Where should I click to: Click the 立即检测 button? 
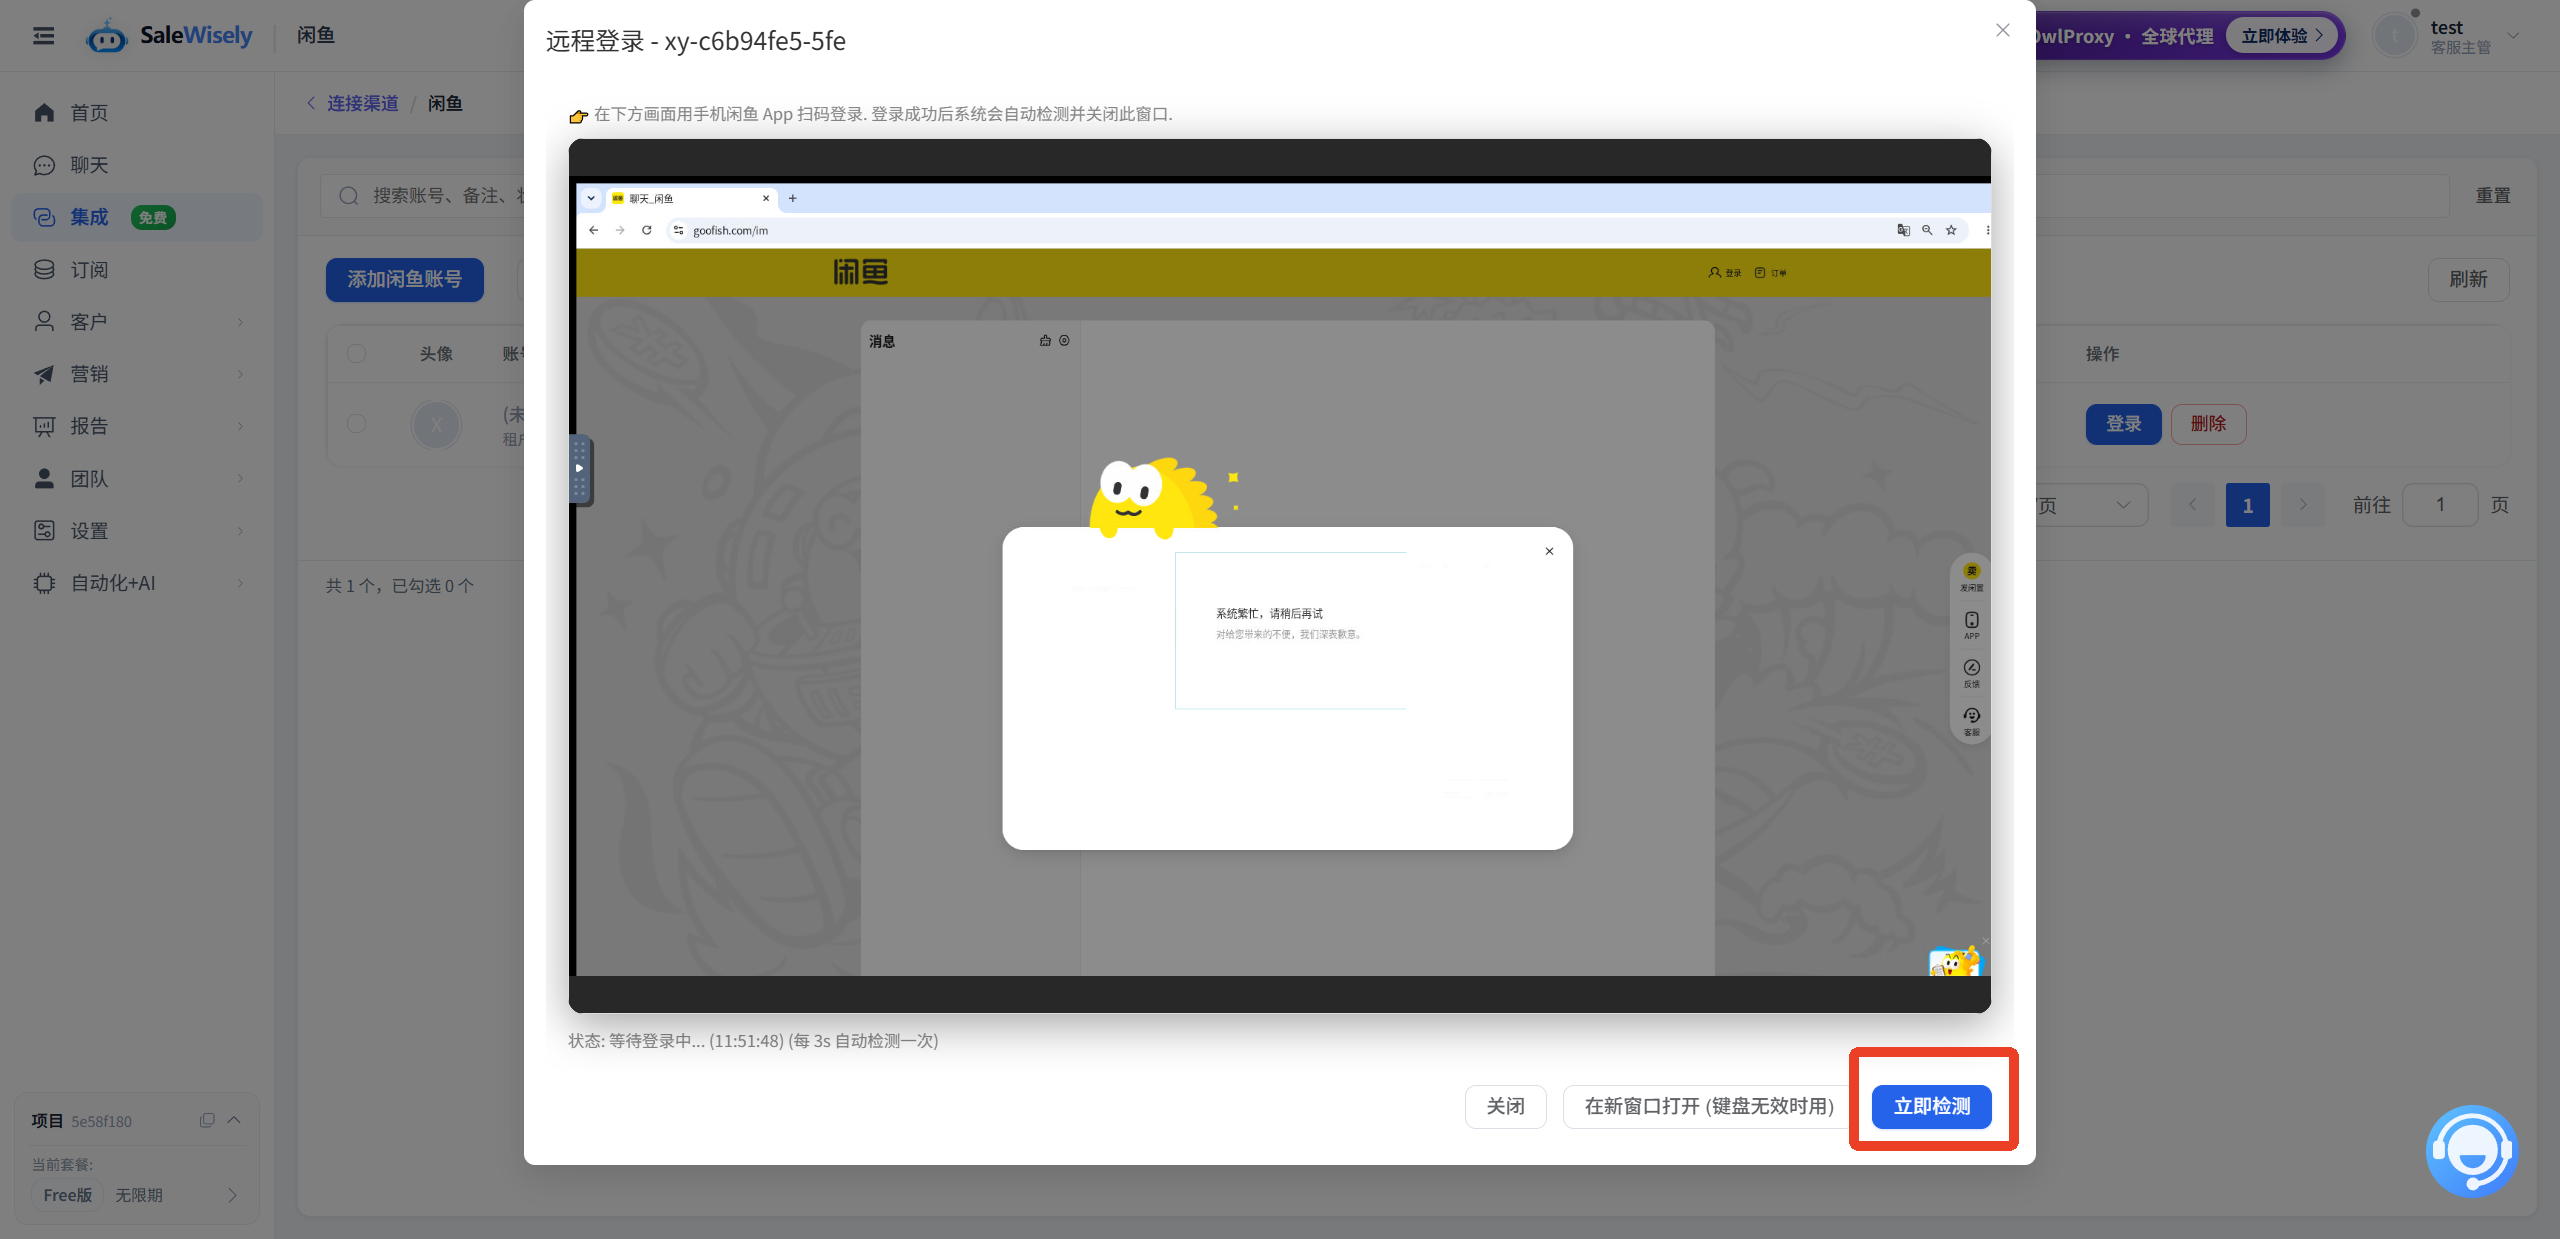(x=1932, y=1106)
